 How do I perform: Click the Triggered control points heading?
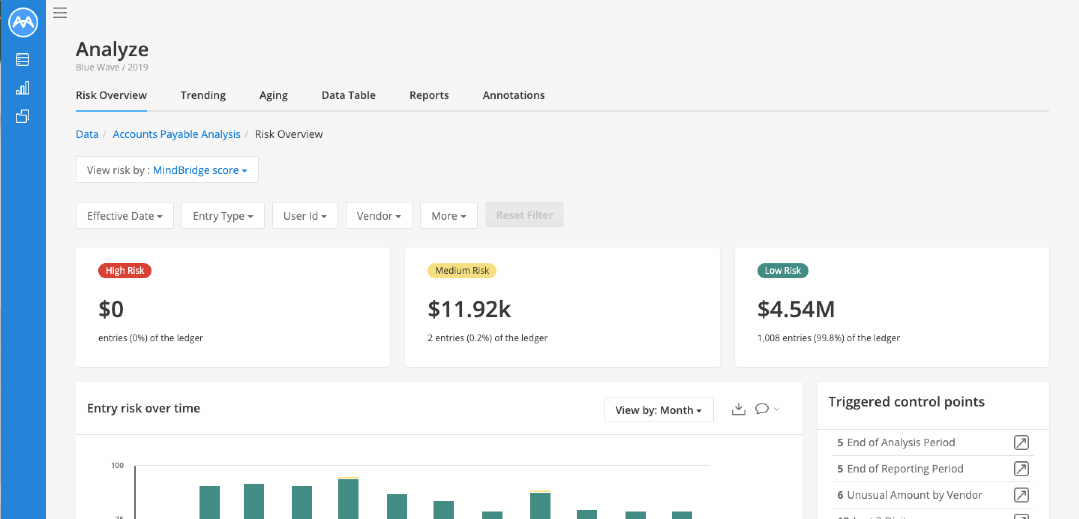[906, 402]
